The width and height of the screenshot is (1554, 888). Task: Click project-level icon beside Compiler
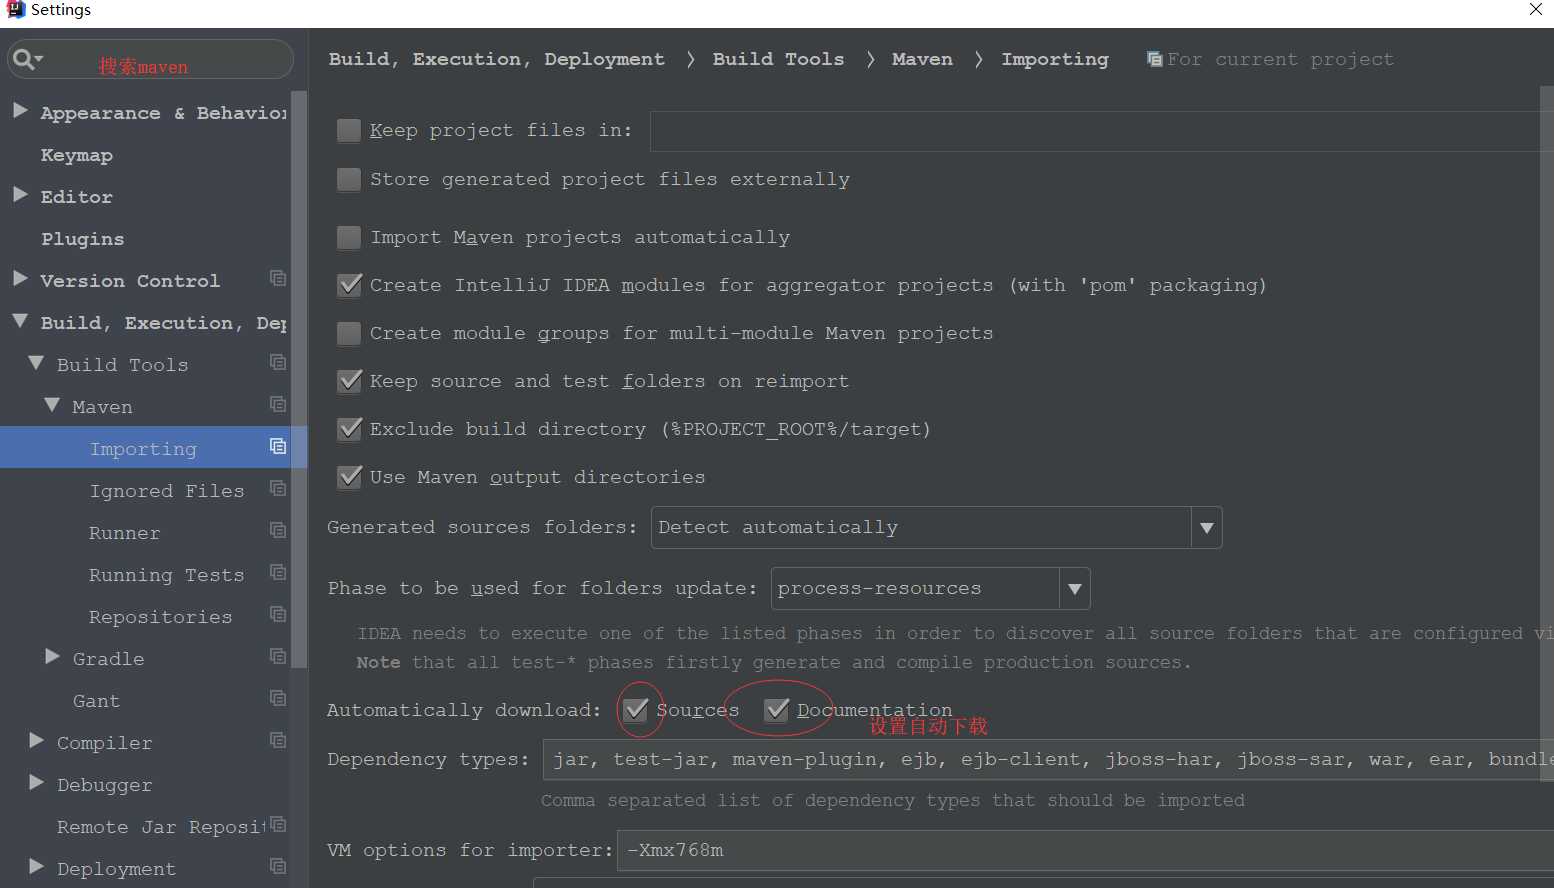coord(278,740)
